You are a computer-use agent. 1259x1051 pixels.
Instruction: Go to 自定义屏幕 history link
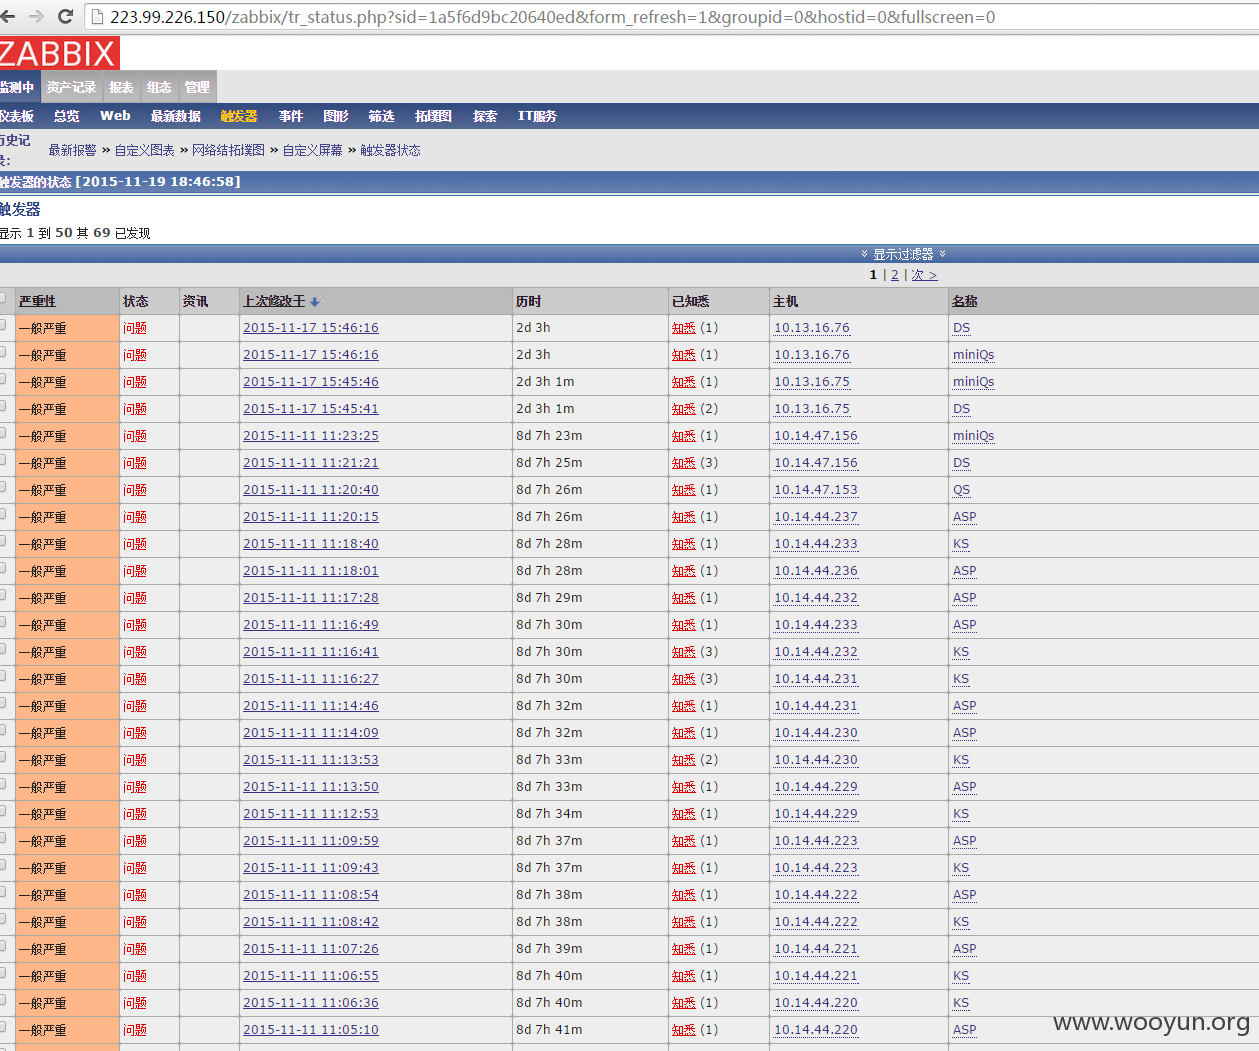point(312,150)
